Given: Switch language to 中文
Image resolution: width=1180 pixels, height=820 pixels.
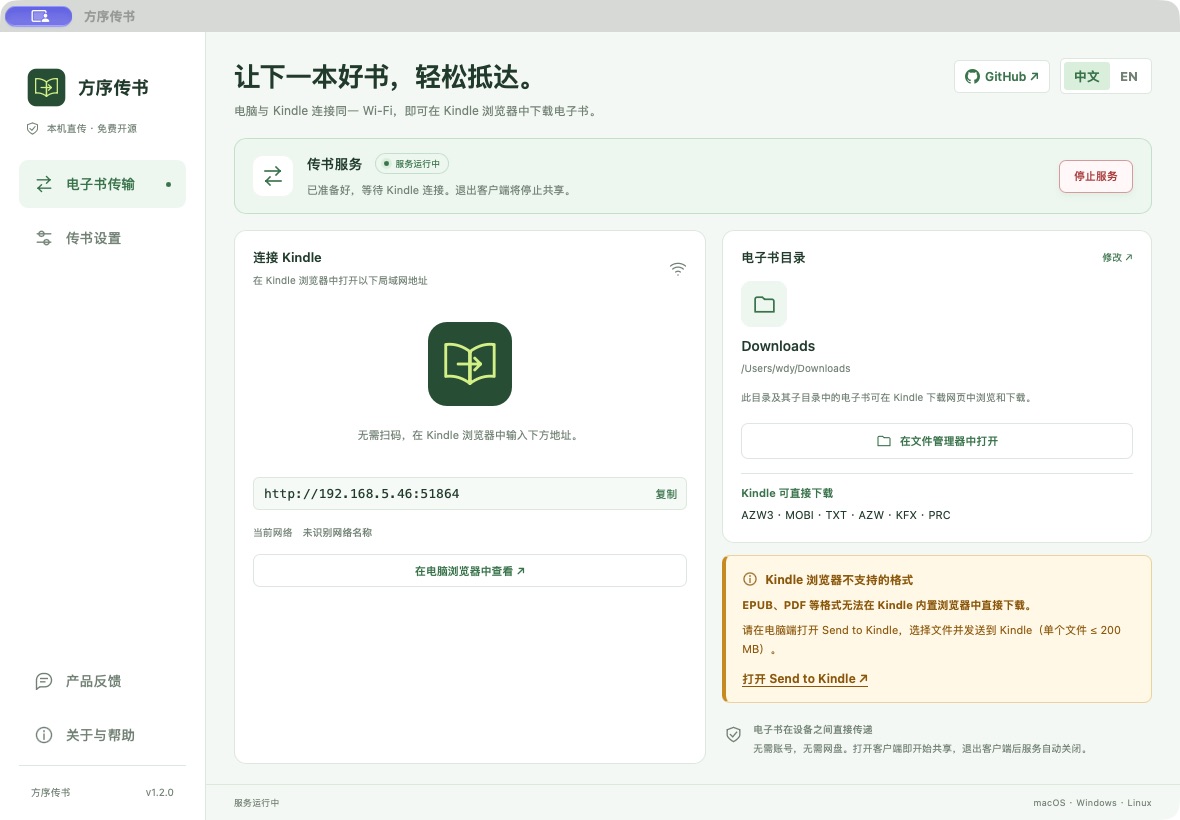Looking at the screenshot, I should pos(1087,76).
